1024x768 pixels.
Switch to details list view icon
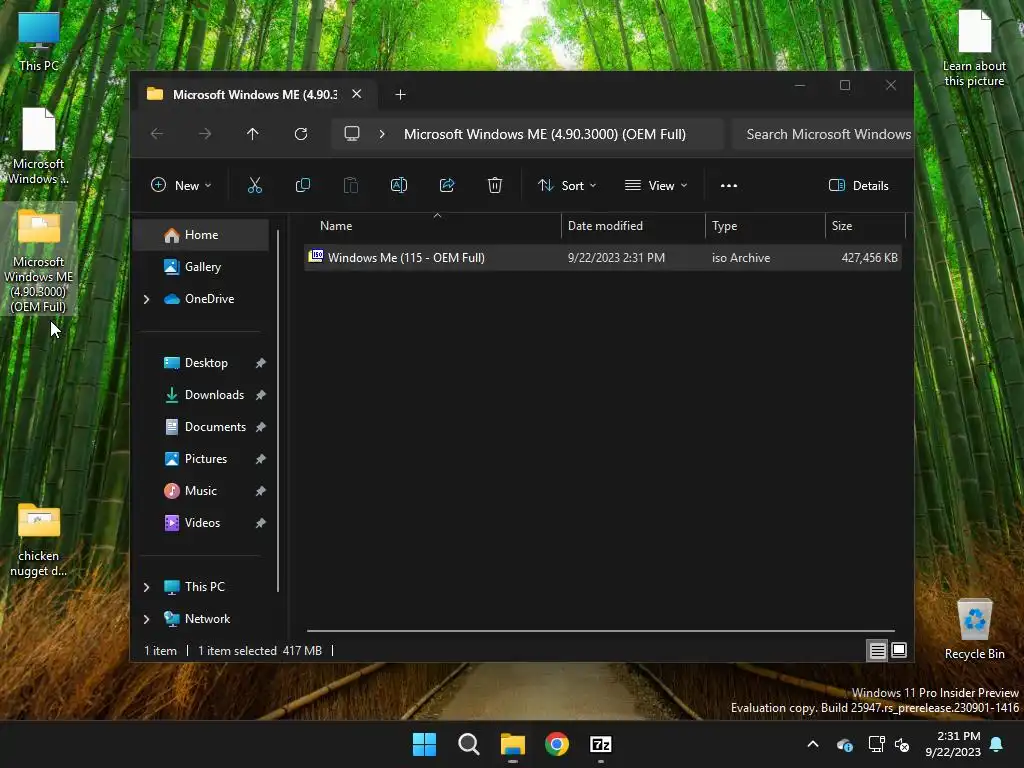tap(877, 650)
